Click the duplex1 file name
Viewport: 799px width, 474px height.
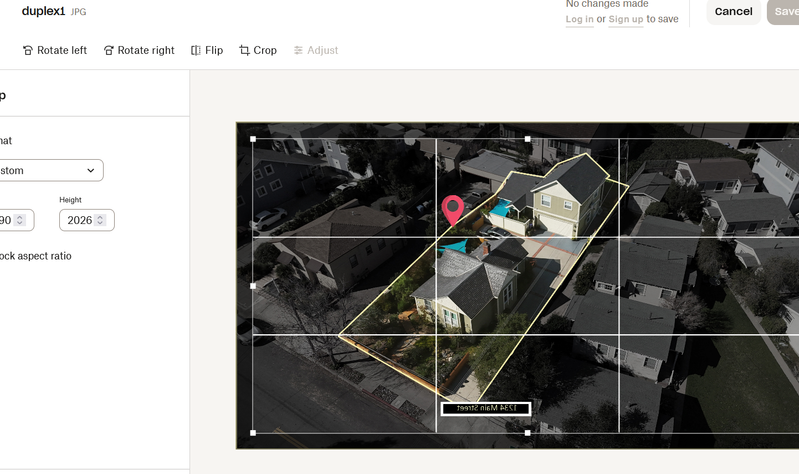(43, 11)
